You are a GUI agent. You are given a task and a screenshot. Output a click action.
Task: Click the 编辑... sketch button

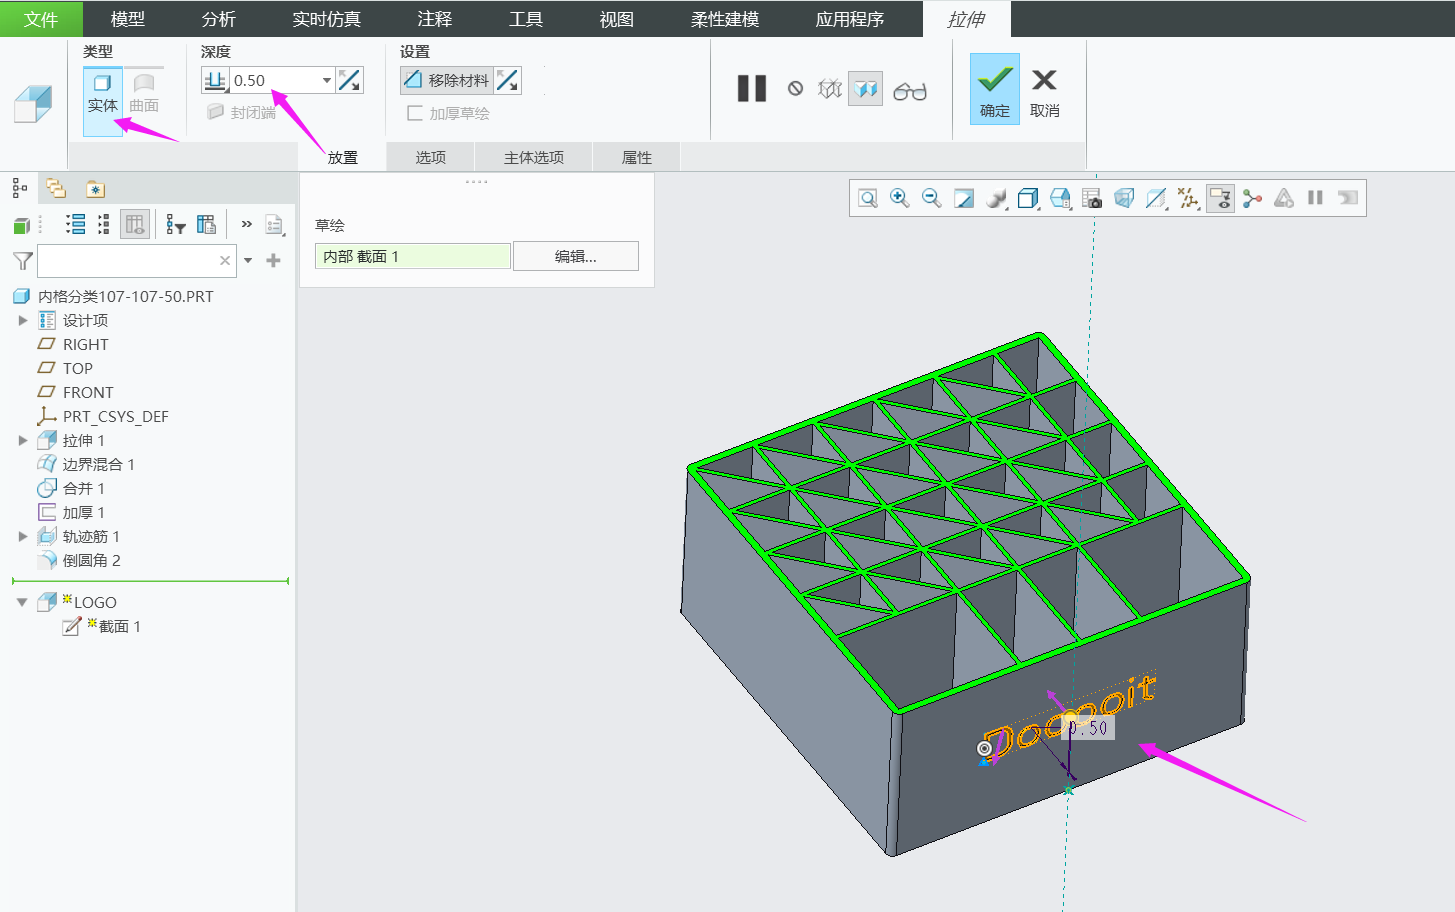pyautogui.click(x=575, y=256)
